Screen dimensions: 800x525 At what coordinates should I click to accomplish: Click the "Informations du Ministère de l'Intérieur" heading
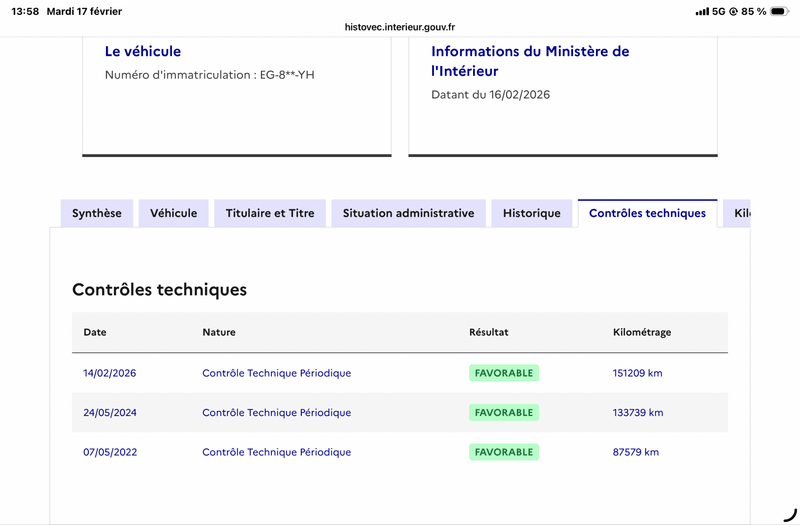[530, 61]
